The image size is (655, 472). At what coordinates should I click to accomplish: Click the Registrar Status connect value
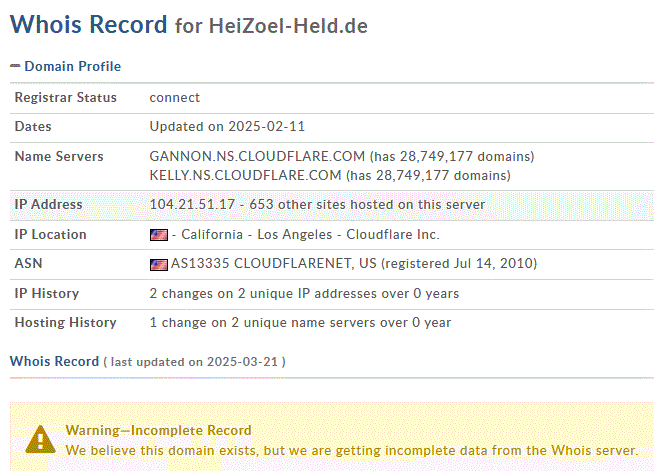(175, 97)
